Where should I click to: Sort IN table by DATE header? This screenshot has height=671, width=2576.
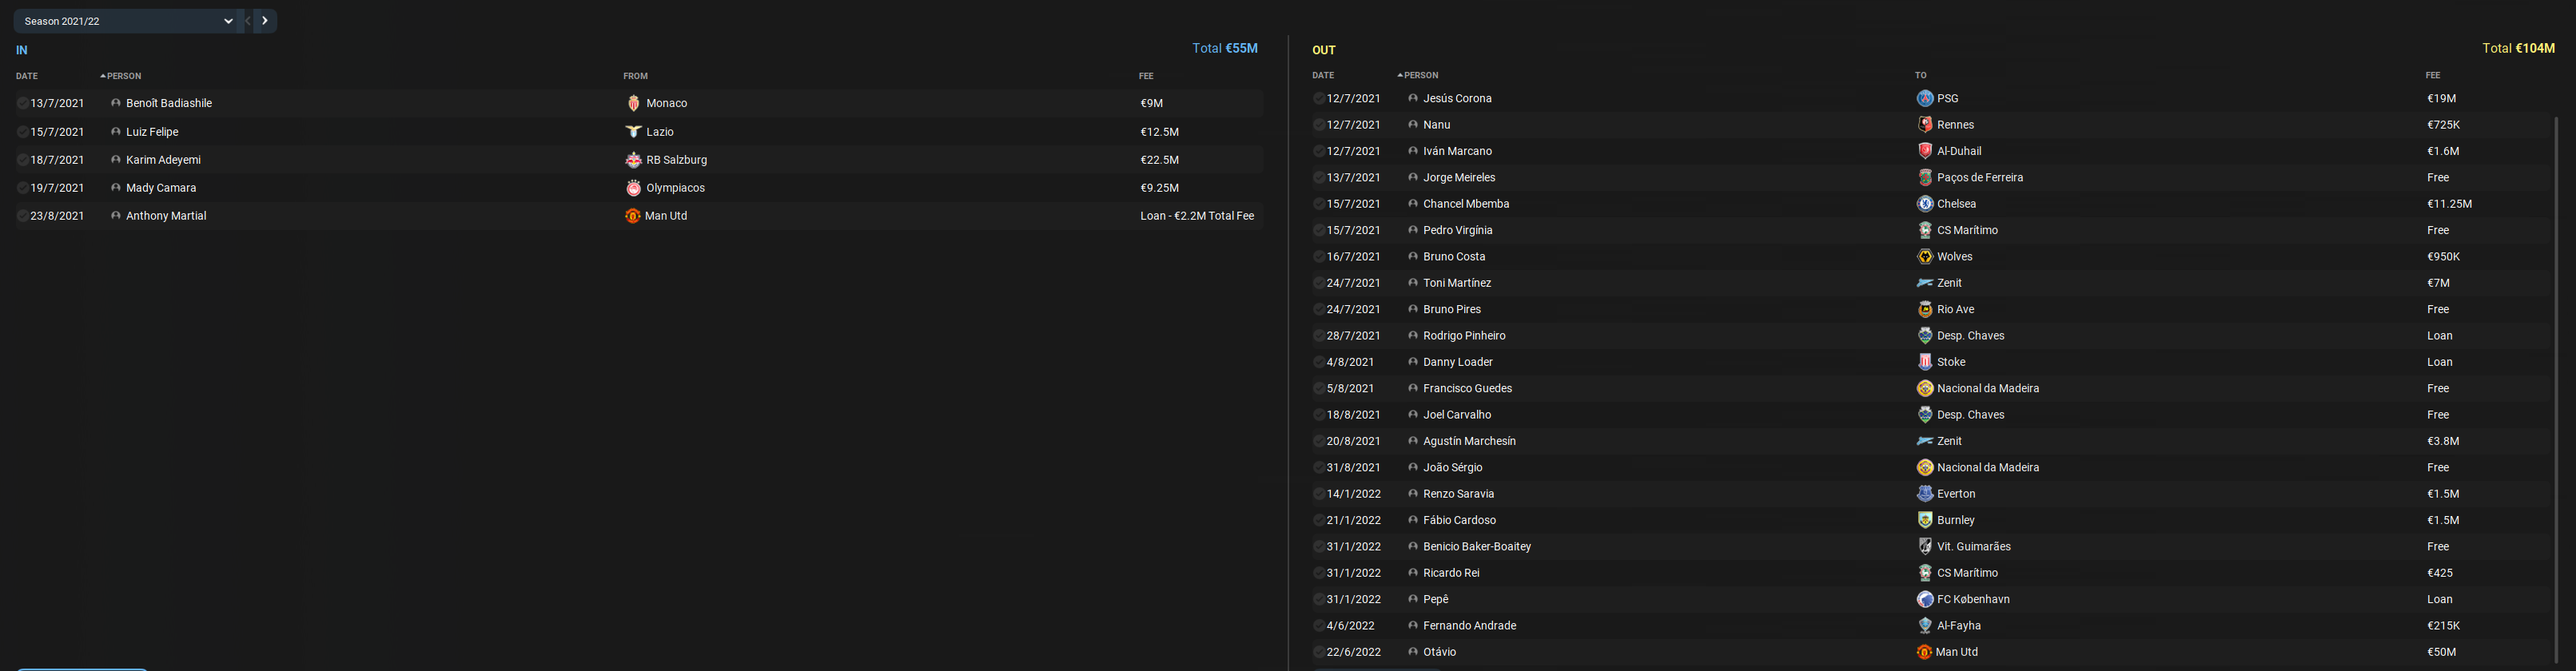coord(27,76)
